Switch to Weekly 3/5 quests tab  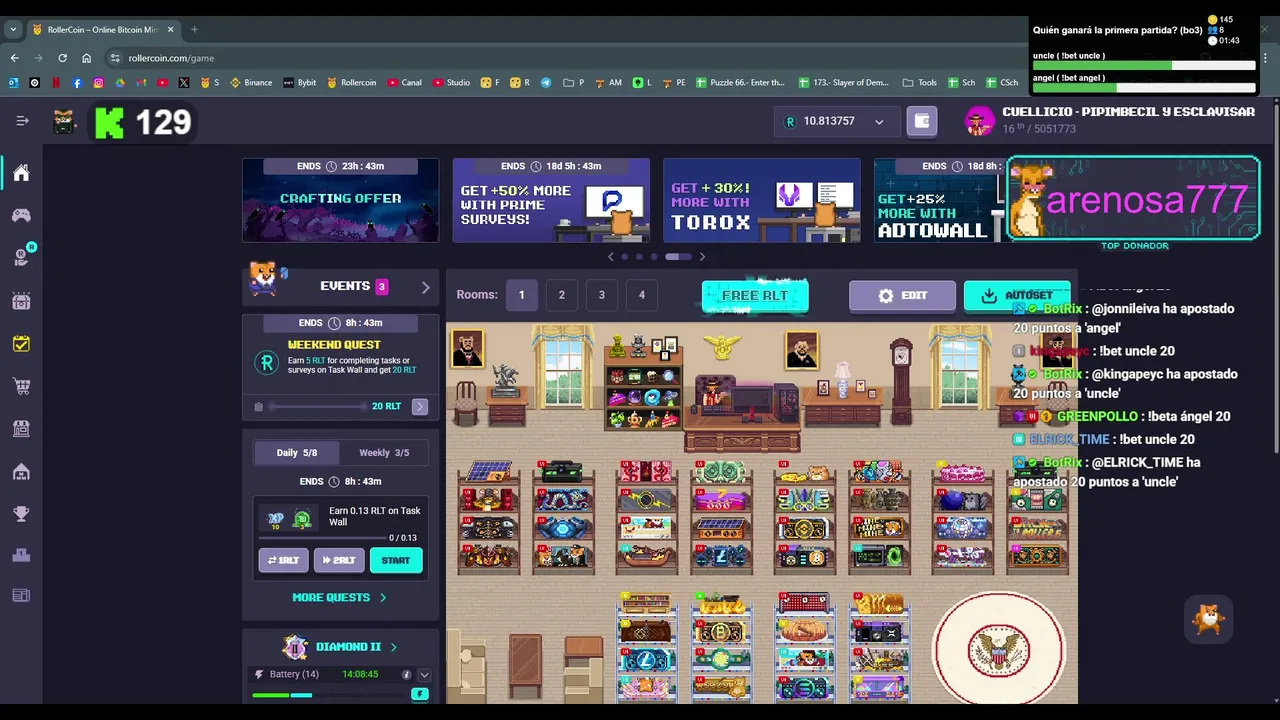coord(384,453)
